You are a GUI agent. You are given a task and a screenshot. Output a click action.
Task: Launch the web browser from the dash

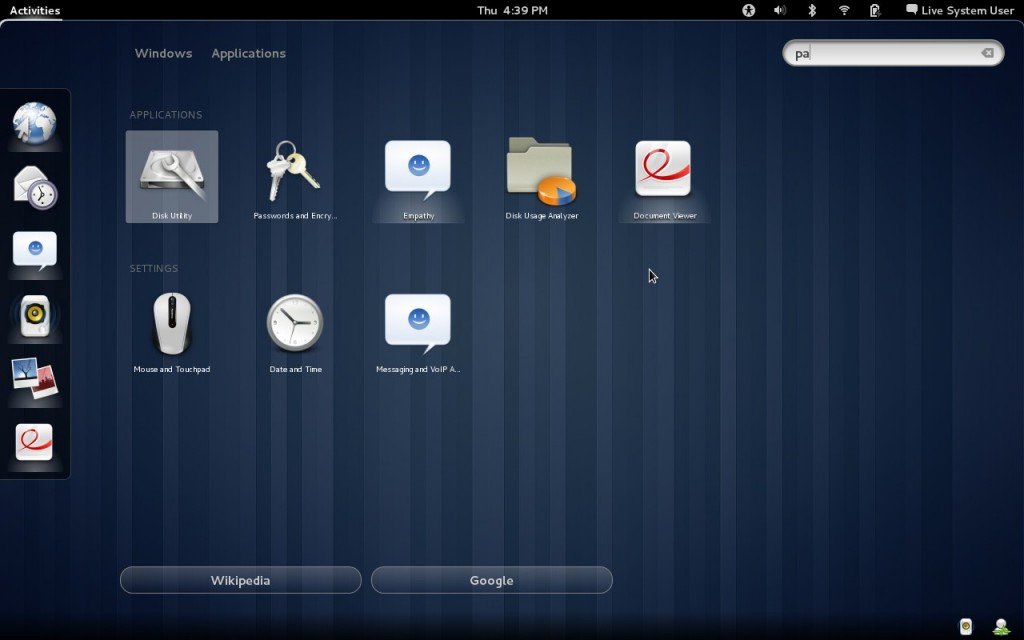(35, 122)
